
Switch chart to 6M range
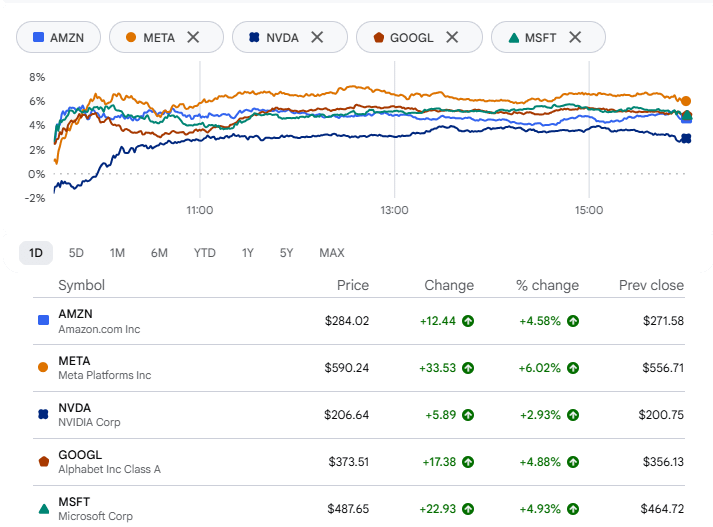point(159,253)
